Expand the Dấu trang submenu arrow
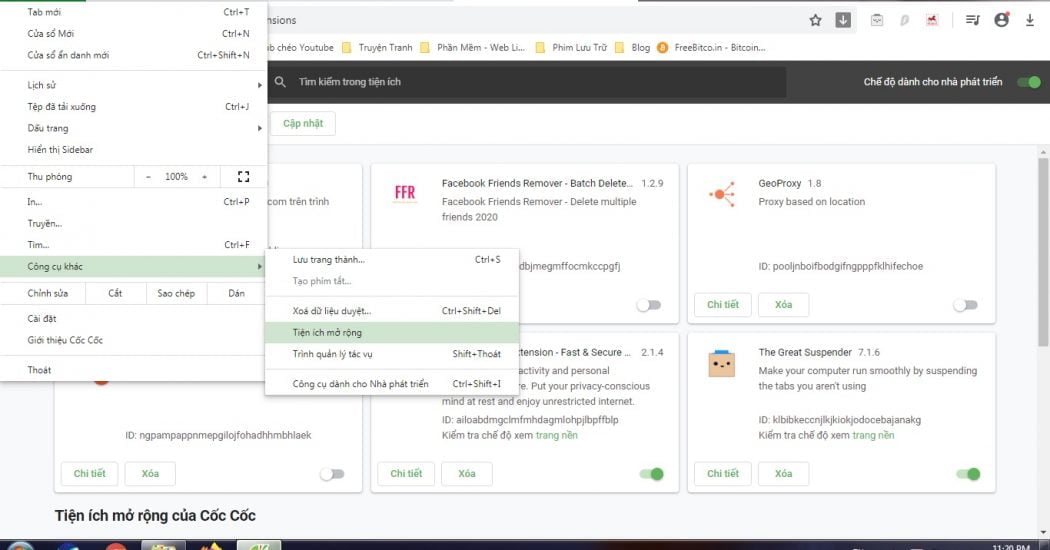Screen dimensions: 1050x550 point(259,128)
